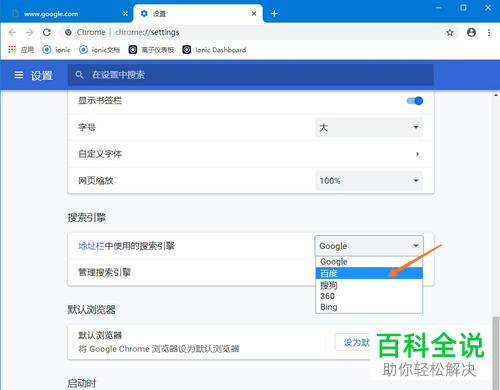Image resolution: width=500 pixels, height=390 pixels.
Task: Open the 网页缩放 100% dropdown
Action: click(369, 181)
